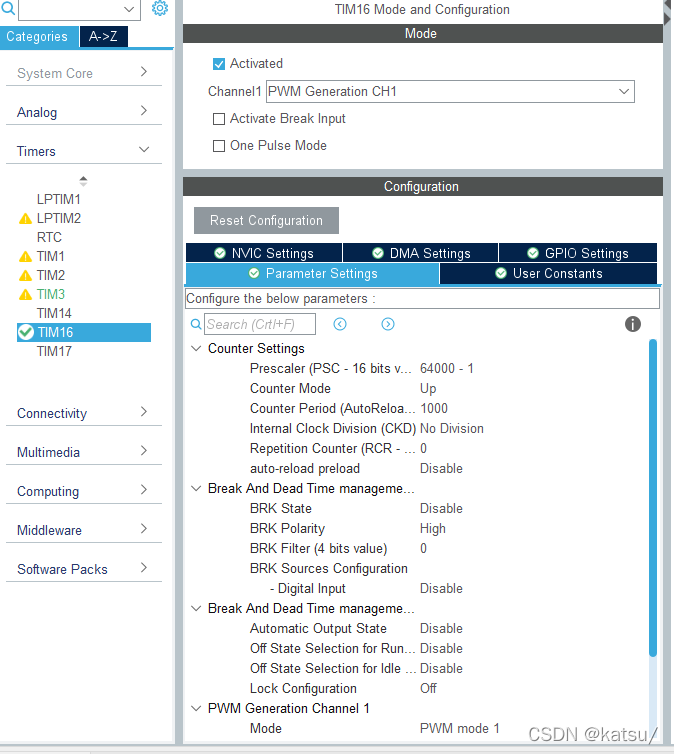Select TIM17 in the timers list
Screen dimensions: 674x754
pos(54,352)
